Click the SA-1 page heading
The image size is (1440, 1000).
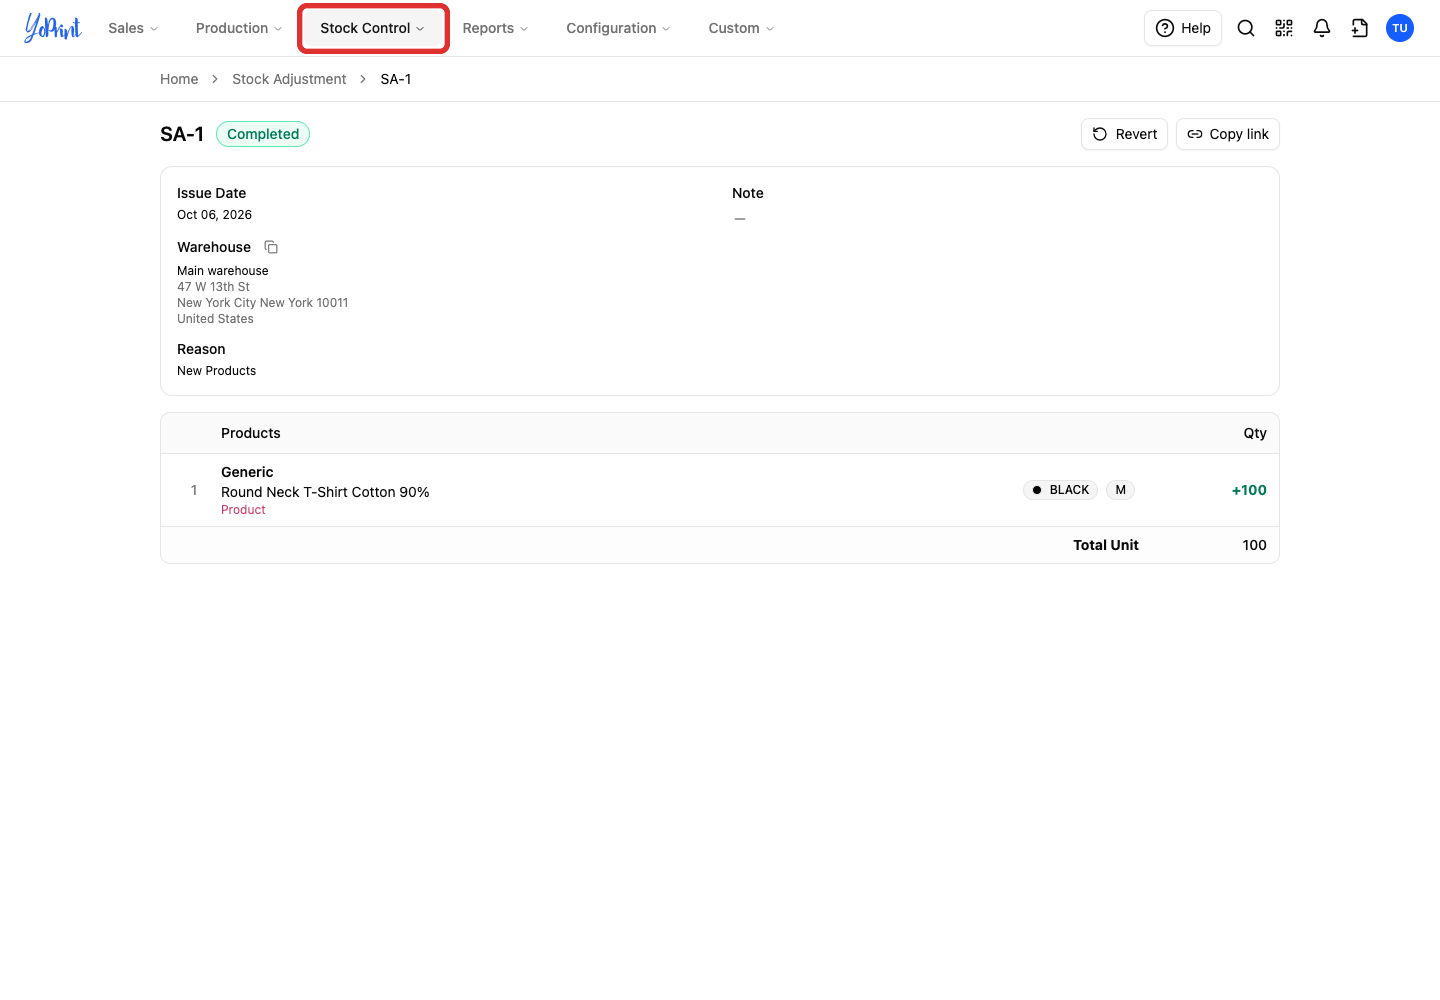point(182,134)
